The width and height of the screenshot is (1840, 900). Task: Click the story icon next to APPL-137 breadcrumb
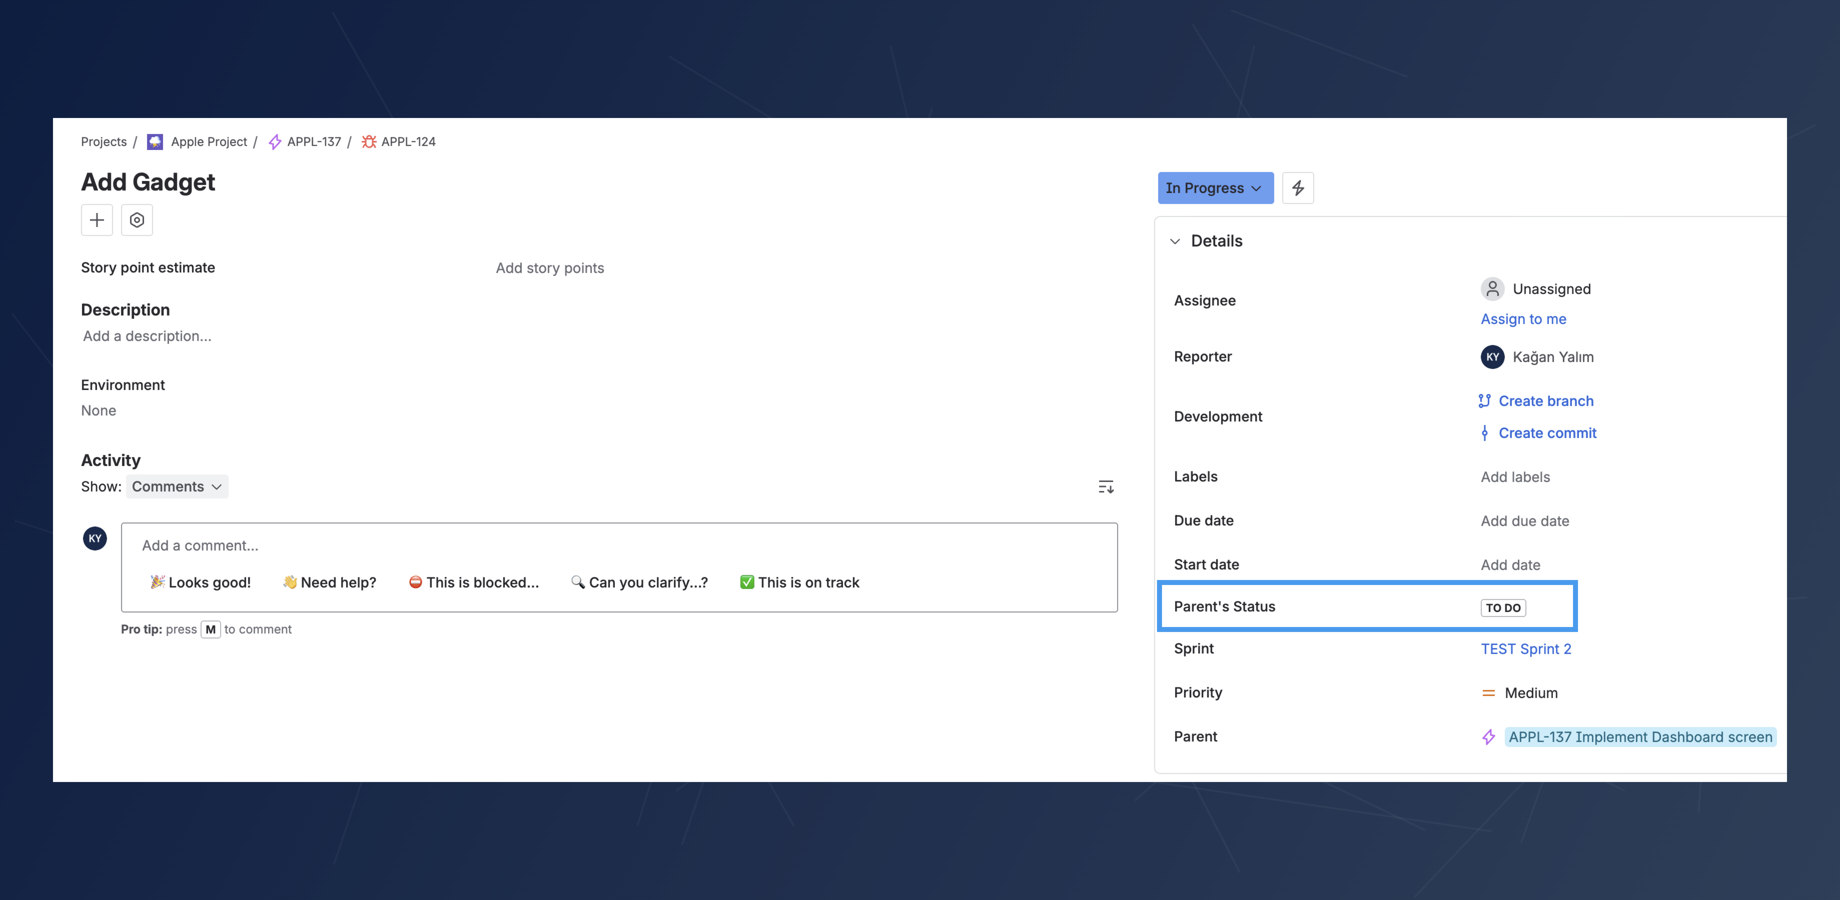273,141
